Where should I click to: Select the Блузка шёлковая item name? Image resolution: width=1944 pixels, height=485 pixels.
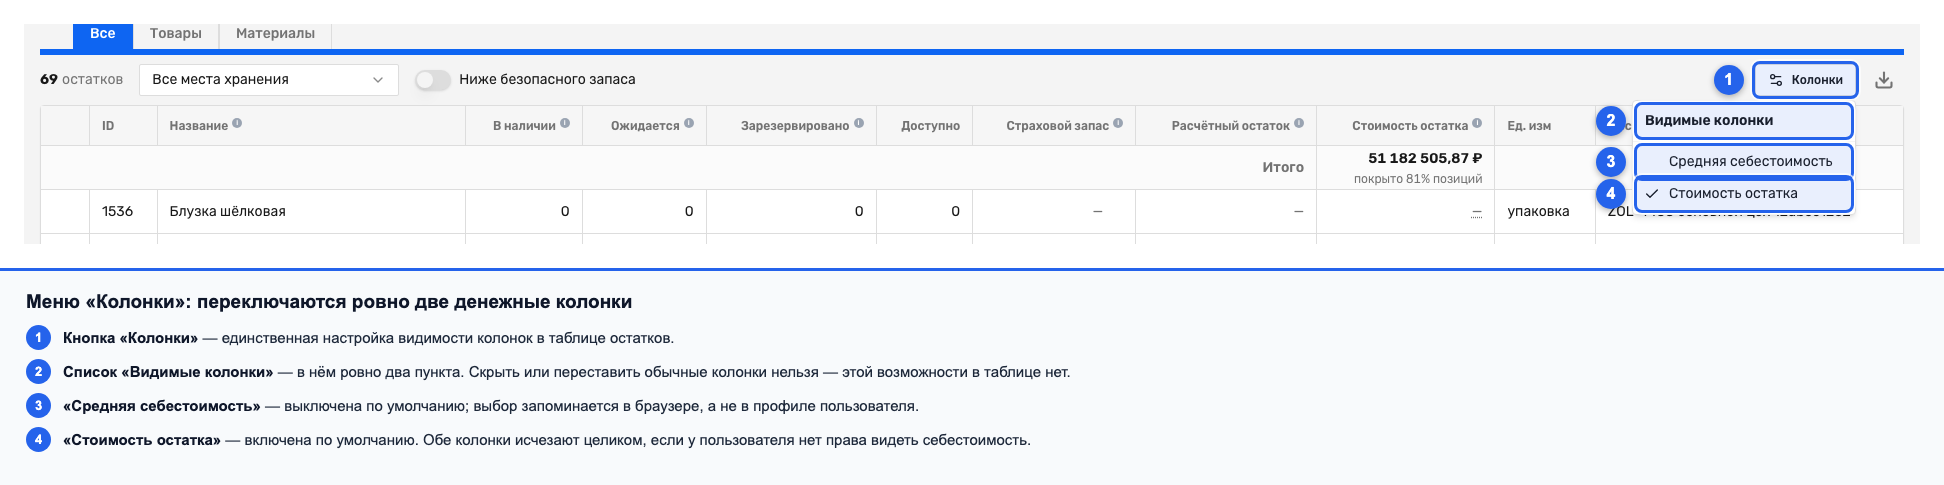(x=228, y=211)
